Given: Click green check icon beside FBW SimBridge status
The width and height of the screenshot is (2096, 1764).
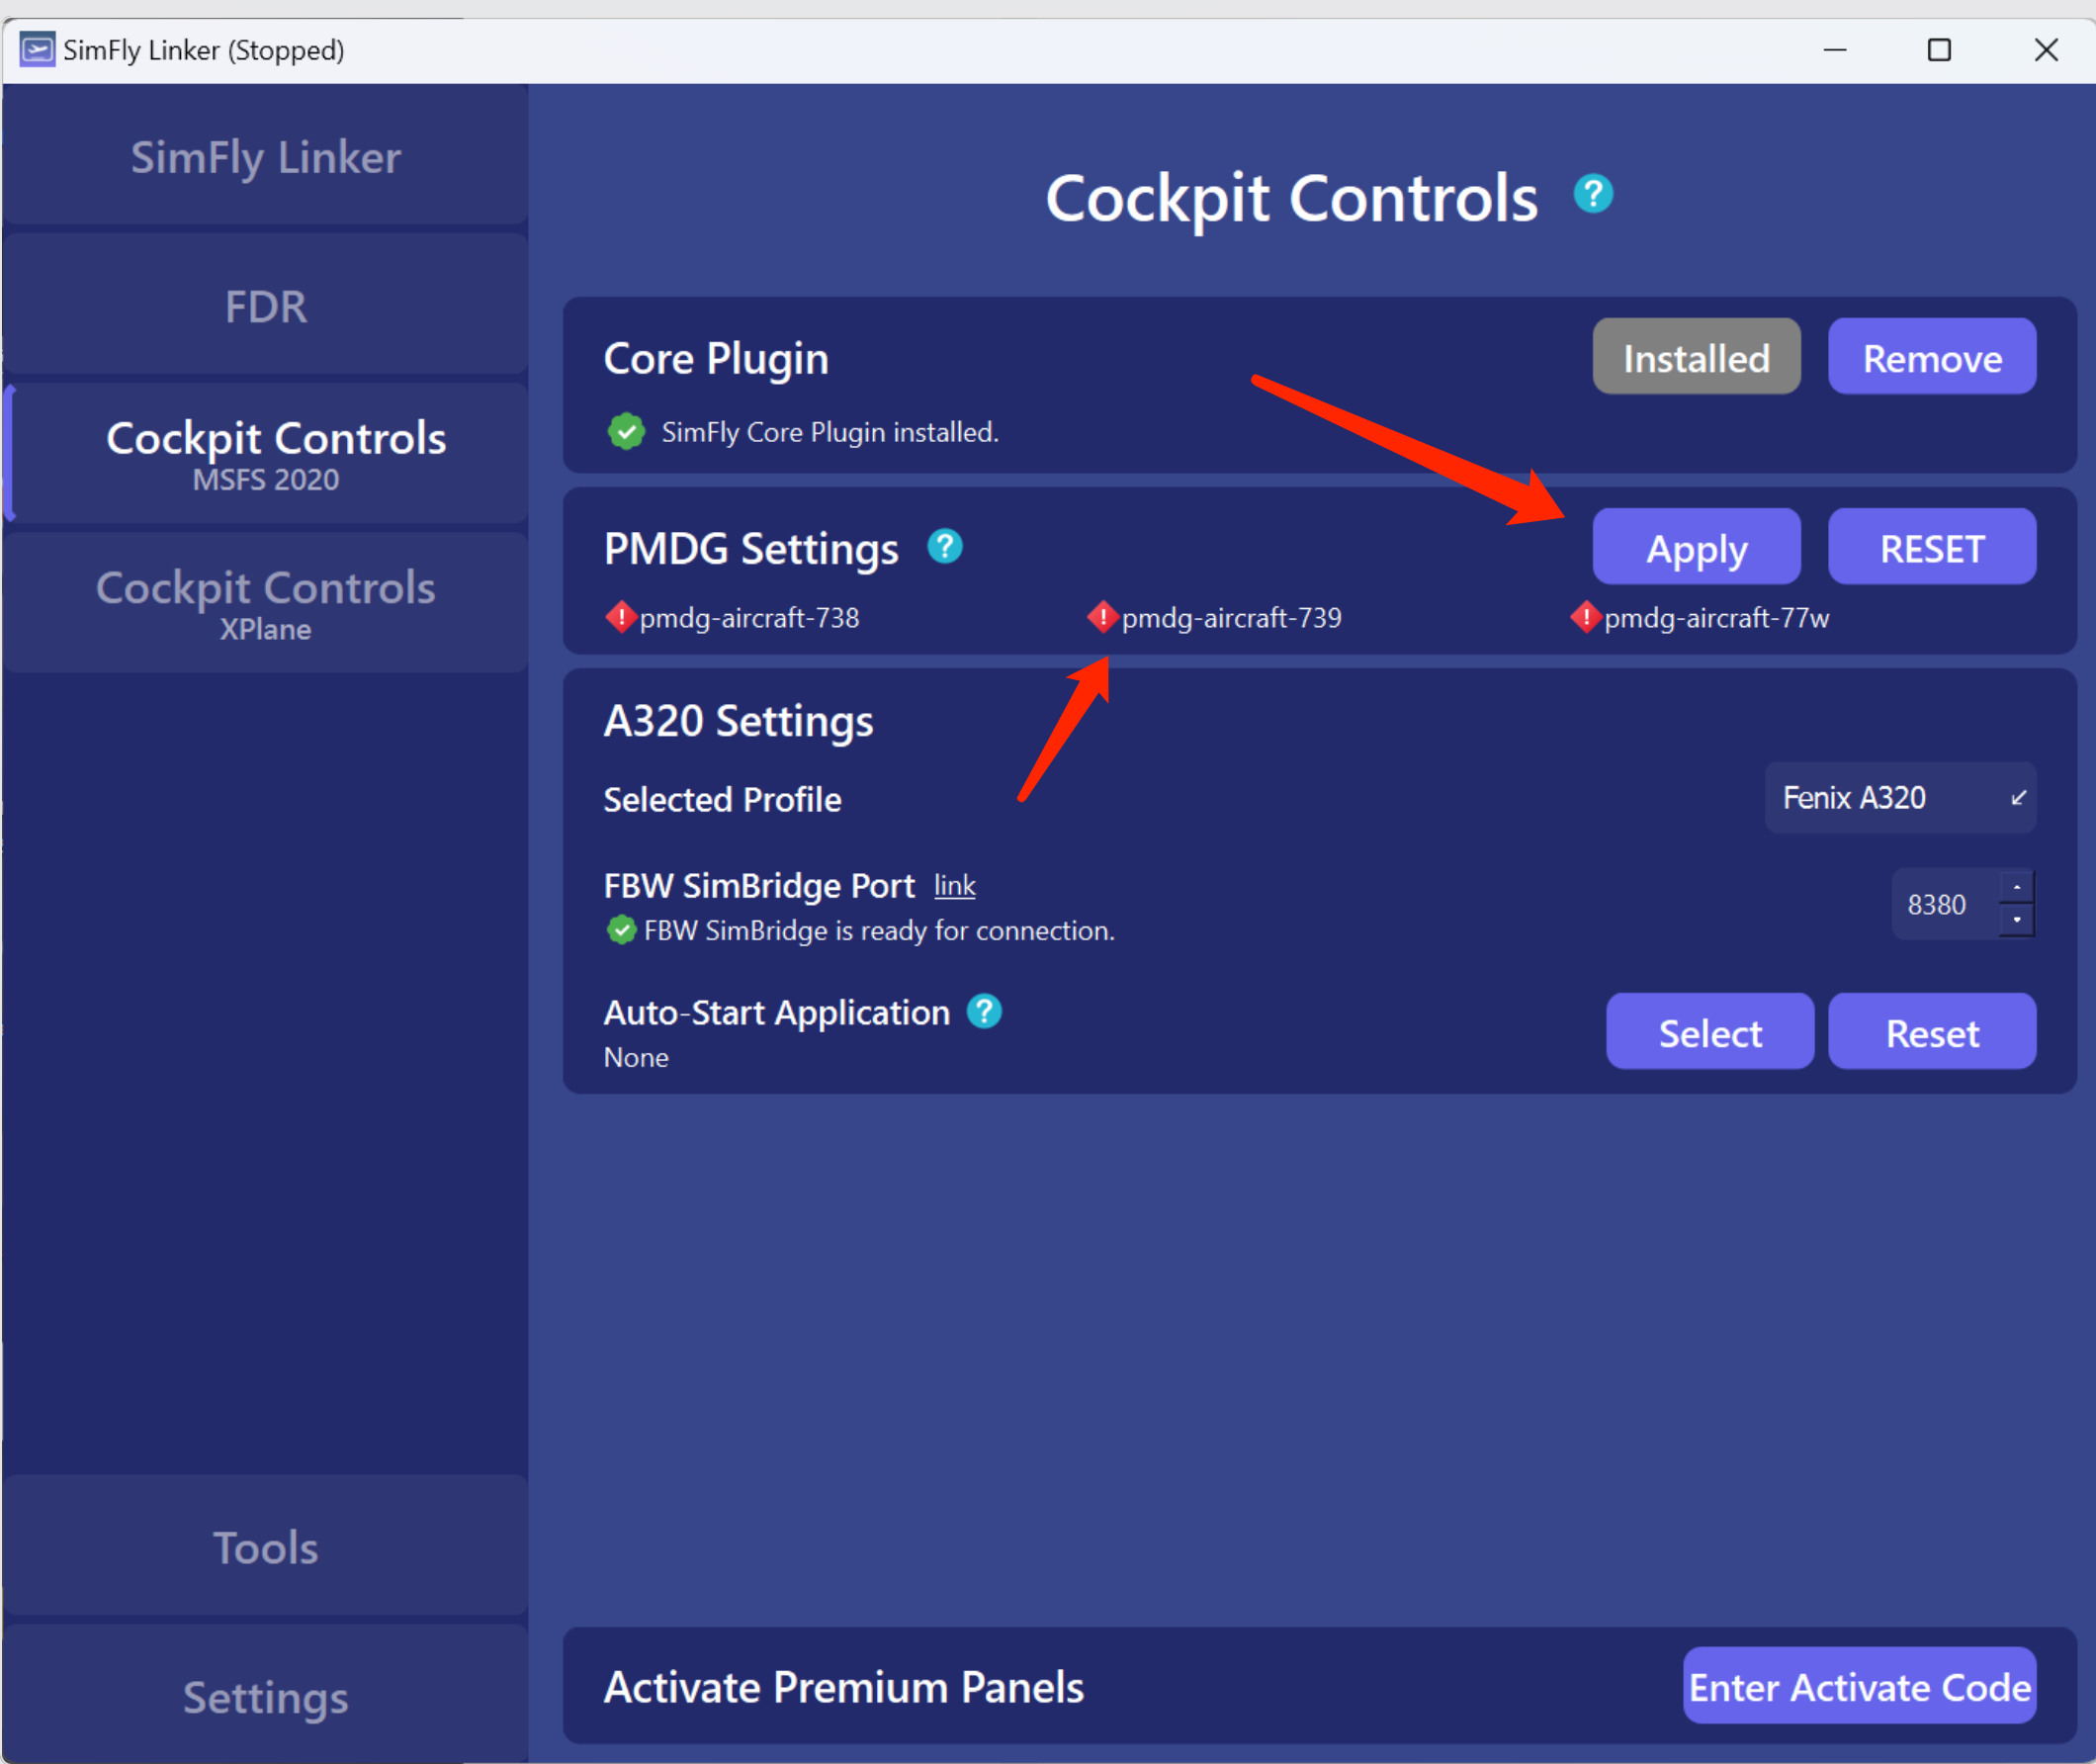Looking at the screenshot, I should [621, 930].
